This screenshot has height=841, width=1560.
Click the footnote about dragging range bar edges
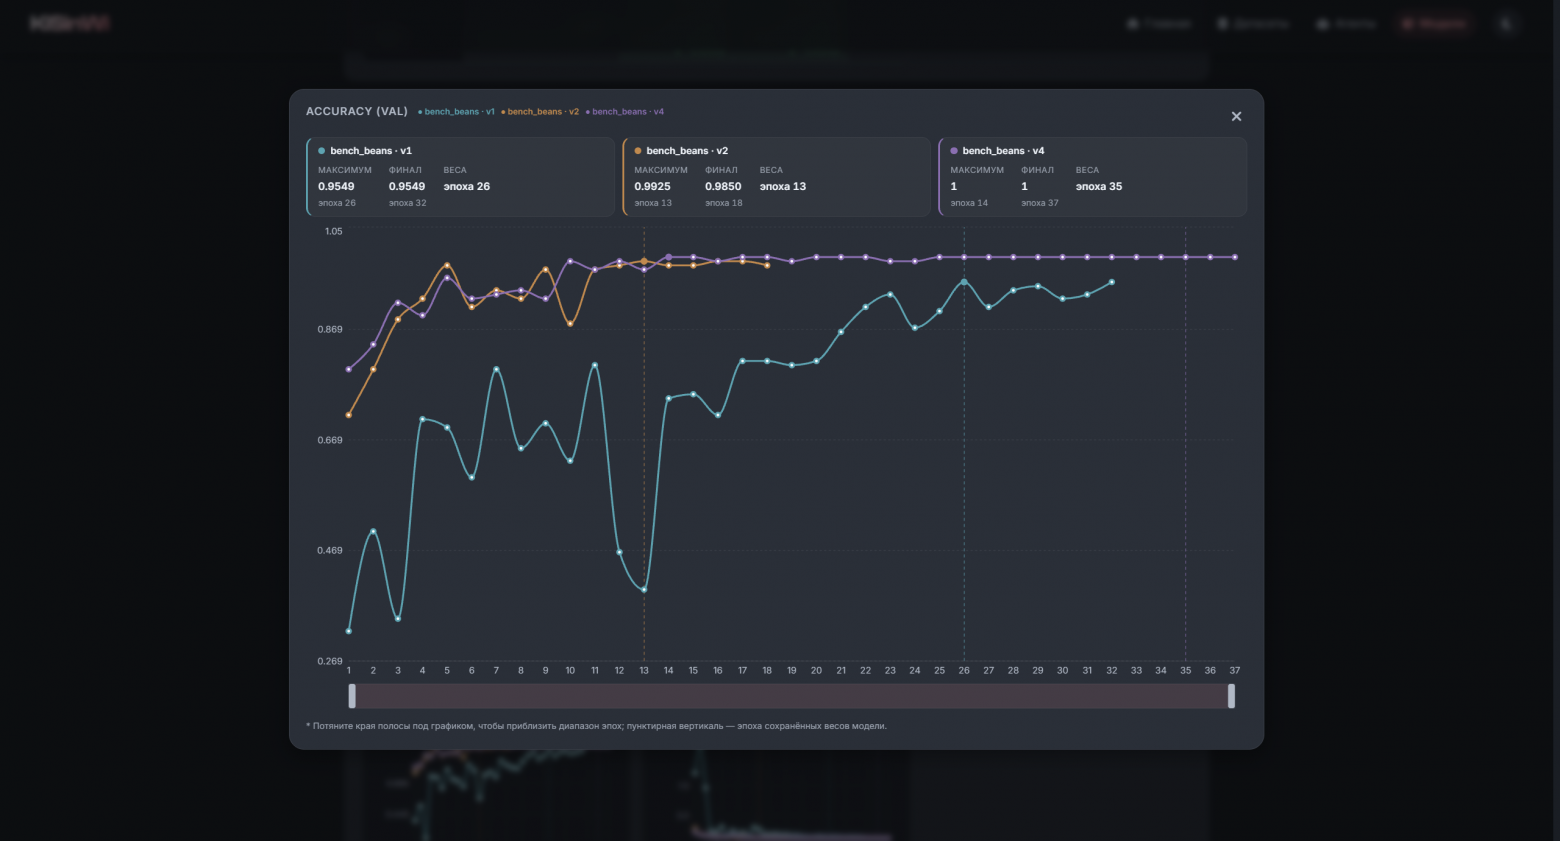596,726
